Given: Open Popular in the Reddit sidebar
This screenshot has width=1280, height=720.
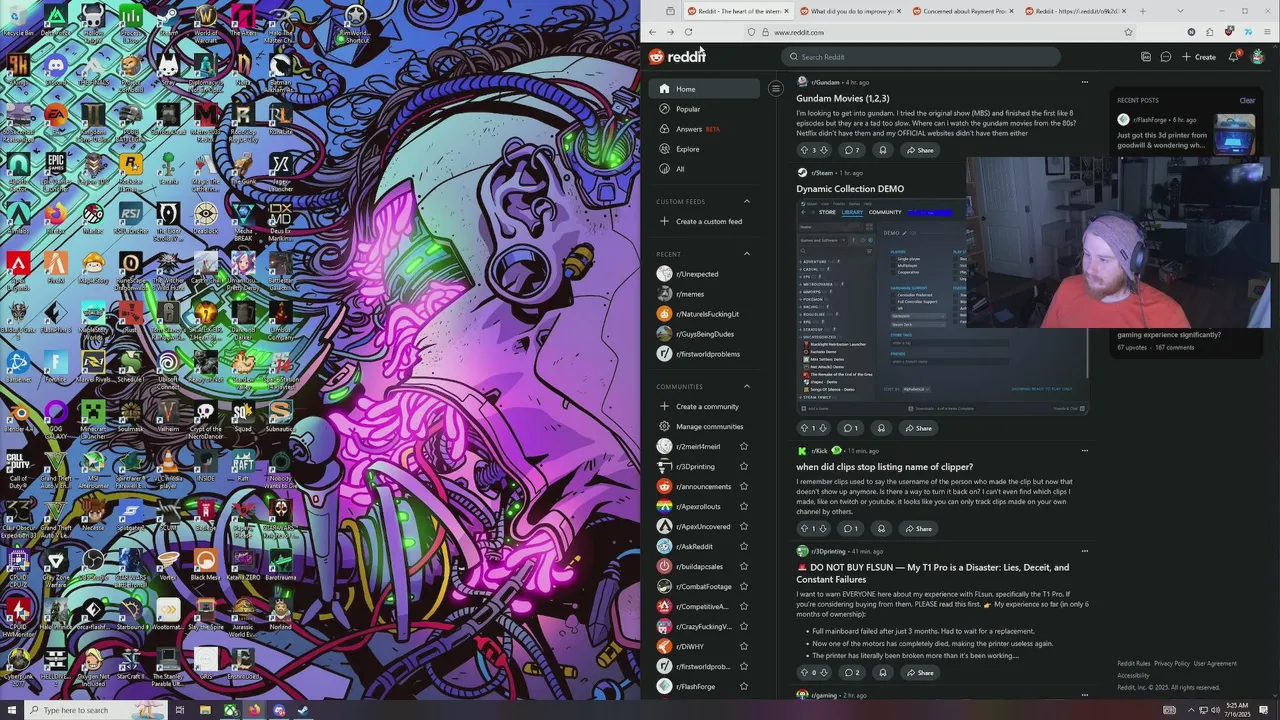Looking at the screenshot, I should tap(704, 109).
